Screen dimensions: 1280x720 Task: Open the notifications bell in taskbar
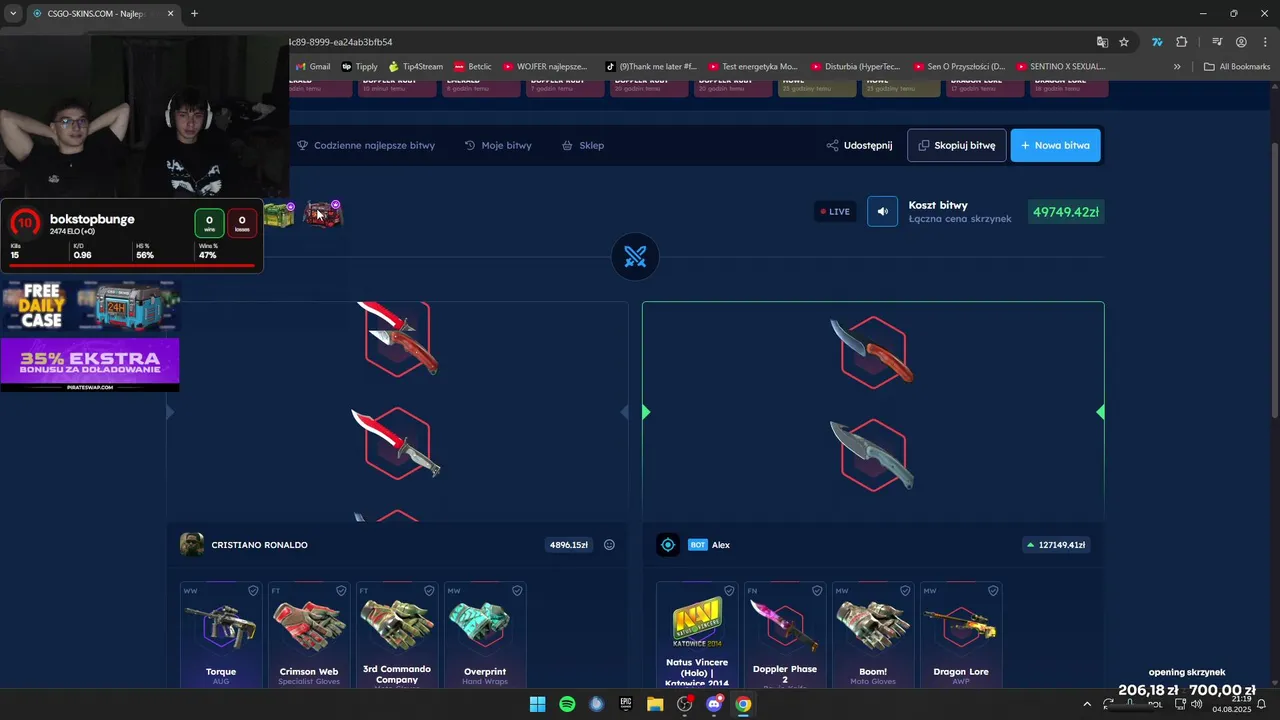tap(1259, 704)
